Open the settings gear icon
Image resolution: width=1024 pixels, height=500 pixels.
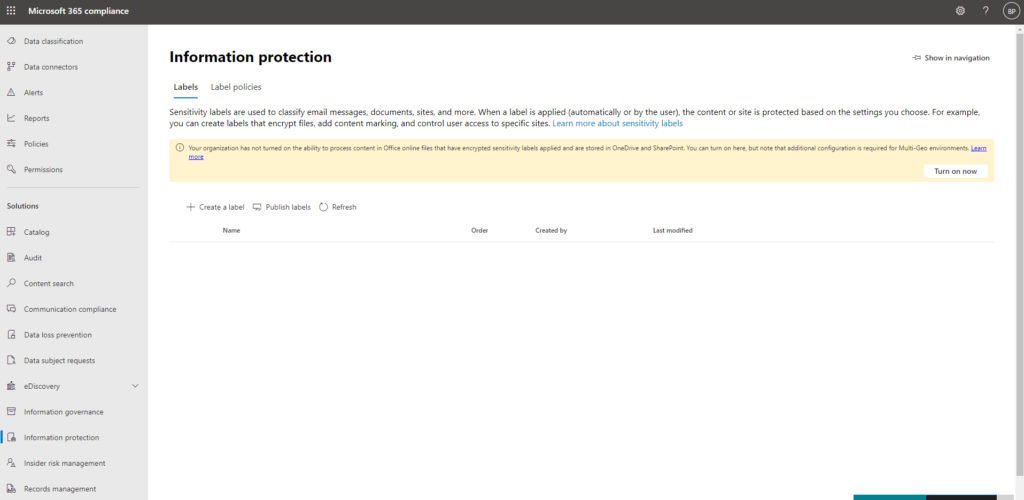point(960,11)
